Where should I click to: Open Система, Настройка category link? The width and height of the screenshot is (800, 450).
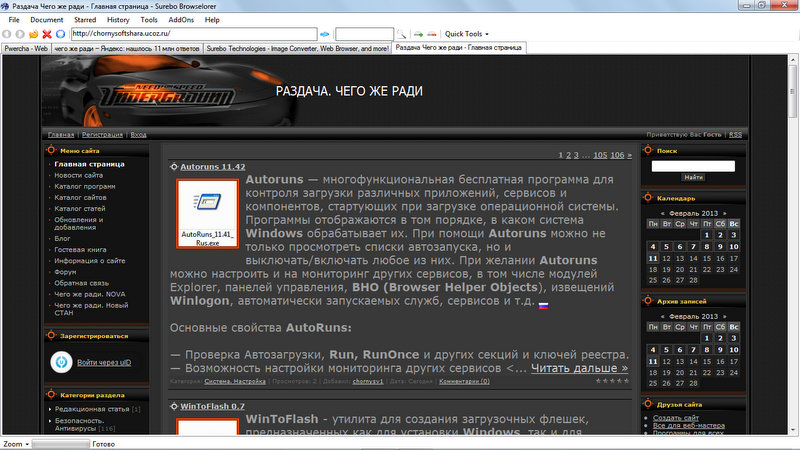pos(235,381)
